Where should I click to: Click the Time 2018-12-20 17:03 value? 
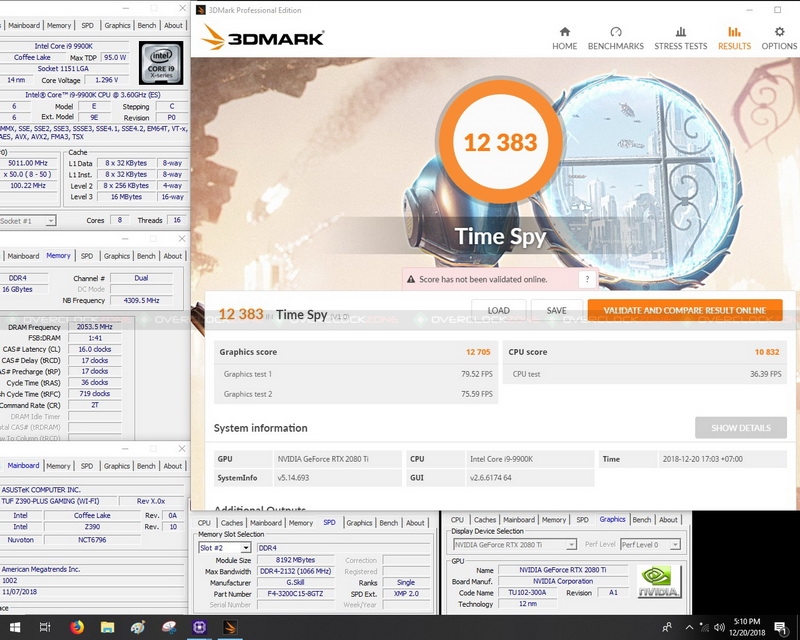pyautogui.click(x=722, y=459)
